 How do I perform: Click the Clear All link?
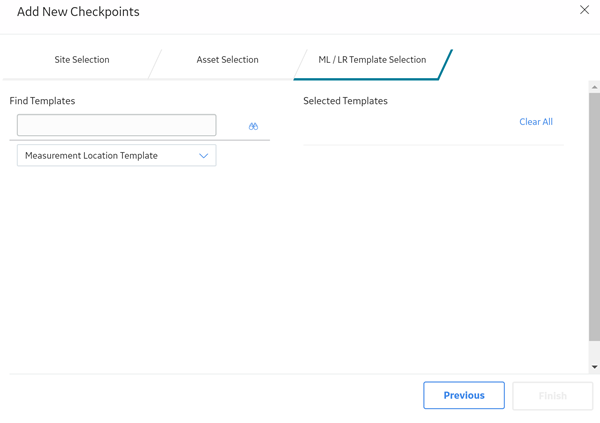click(x=536, y=122)
